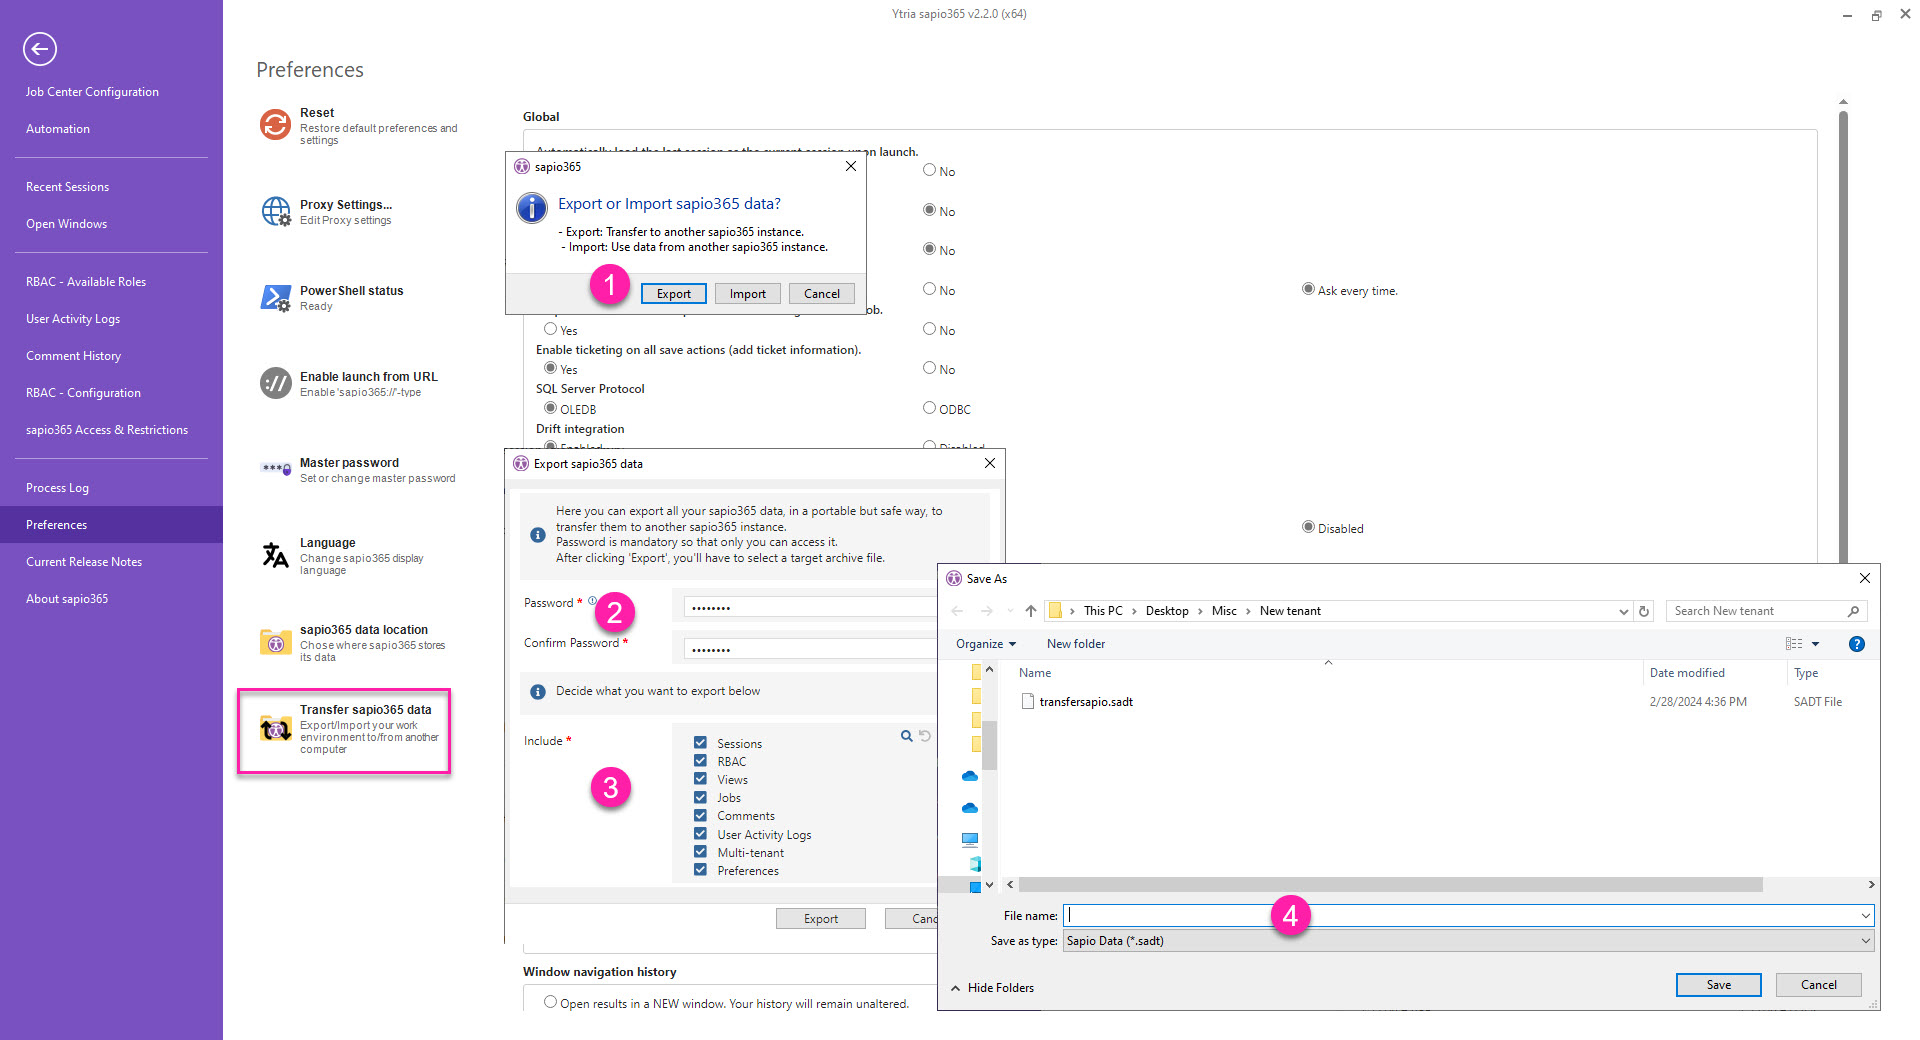
Task: Click help question mark in Save As
Action: tap(1856, 644)
